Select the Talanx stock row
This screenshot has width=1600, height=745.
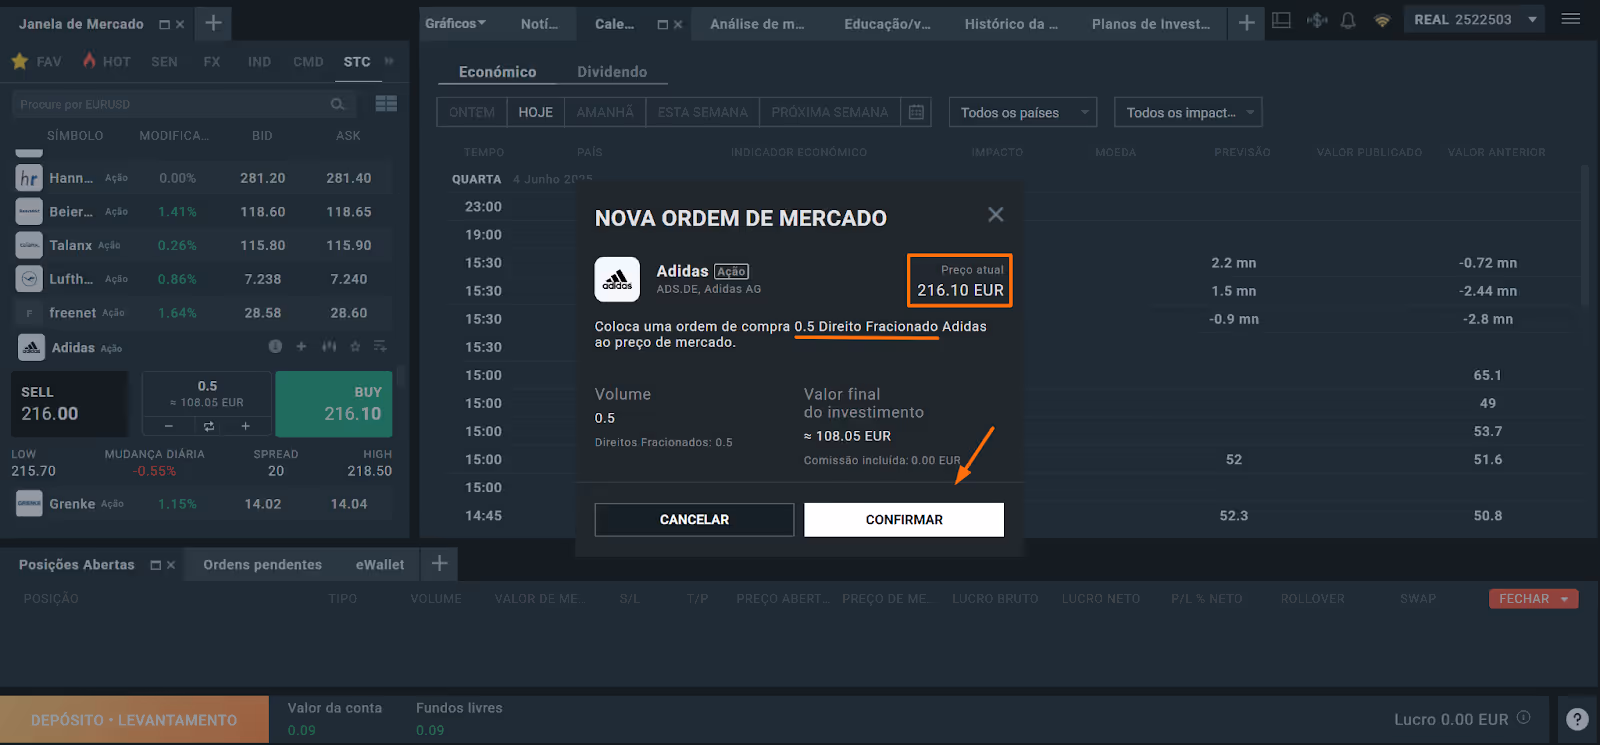point(203,245)
